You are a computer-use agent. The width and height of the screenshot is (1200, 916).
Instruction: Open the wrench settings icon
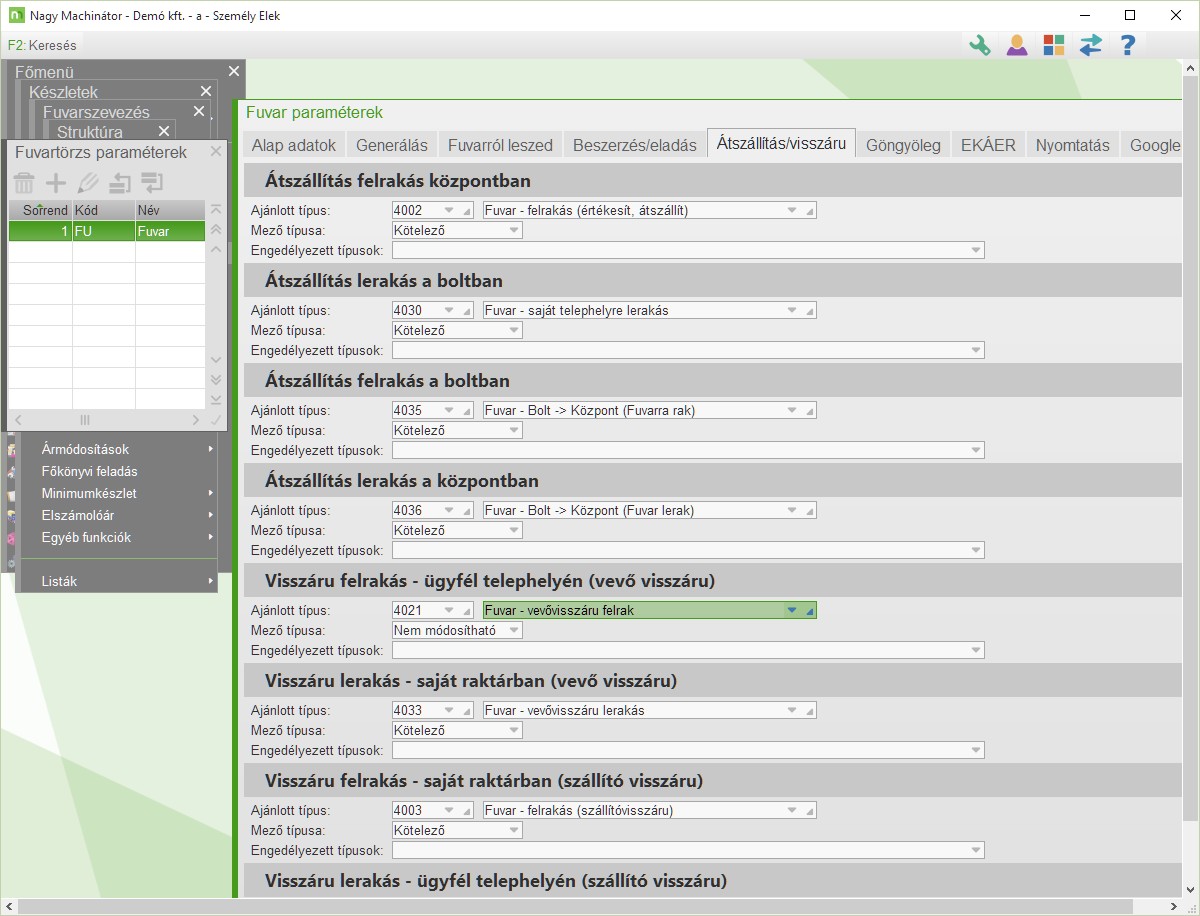980,44
